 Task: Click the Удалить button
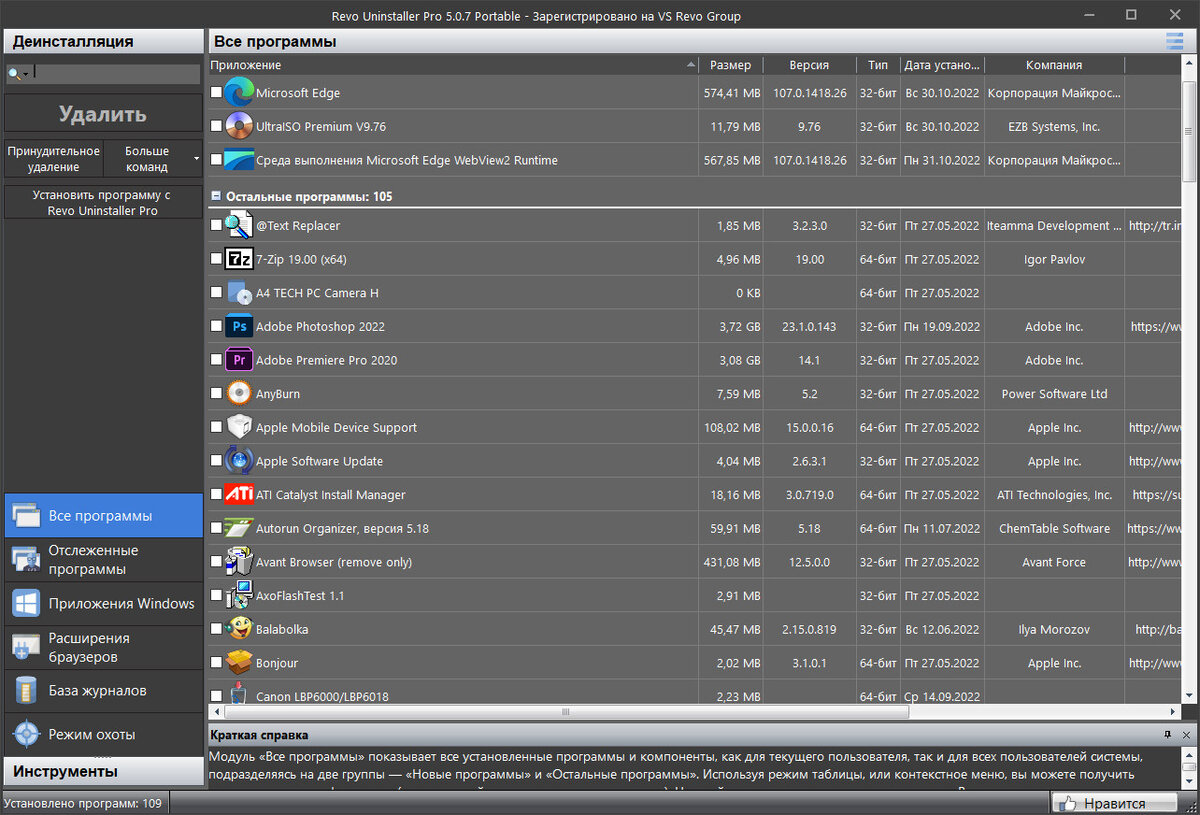tap(103, 113)
